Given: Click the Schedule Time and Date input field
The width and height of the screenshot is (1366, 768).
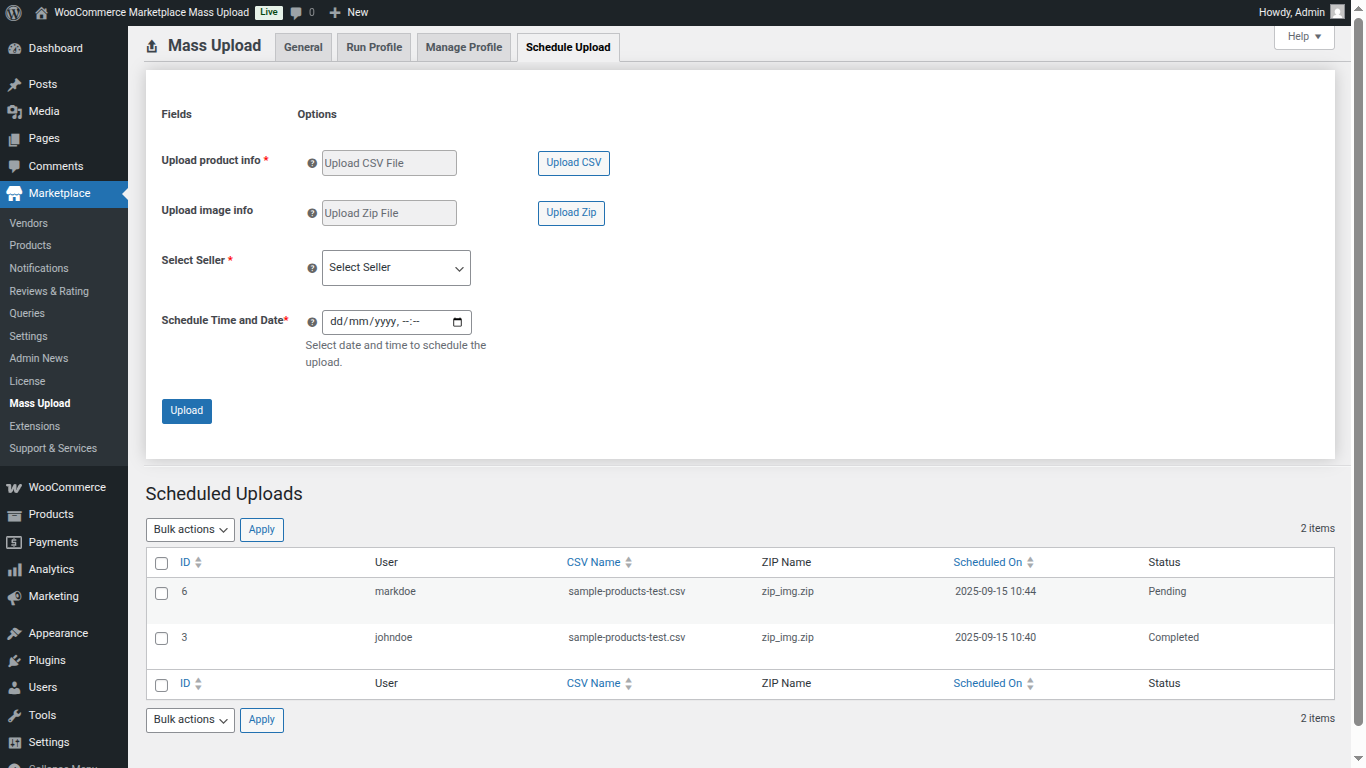Looking at the screenshot, I should point(390,321).
